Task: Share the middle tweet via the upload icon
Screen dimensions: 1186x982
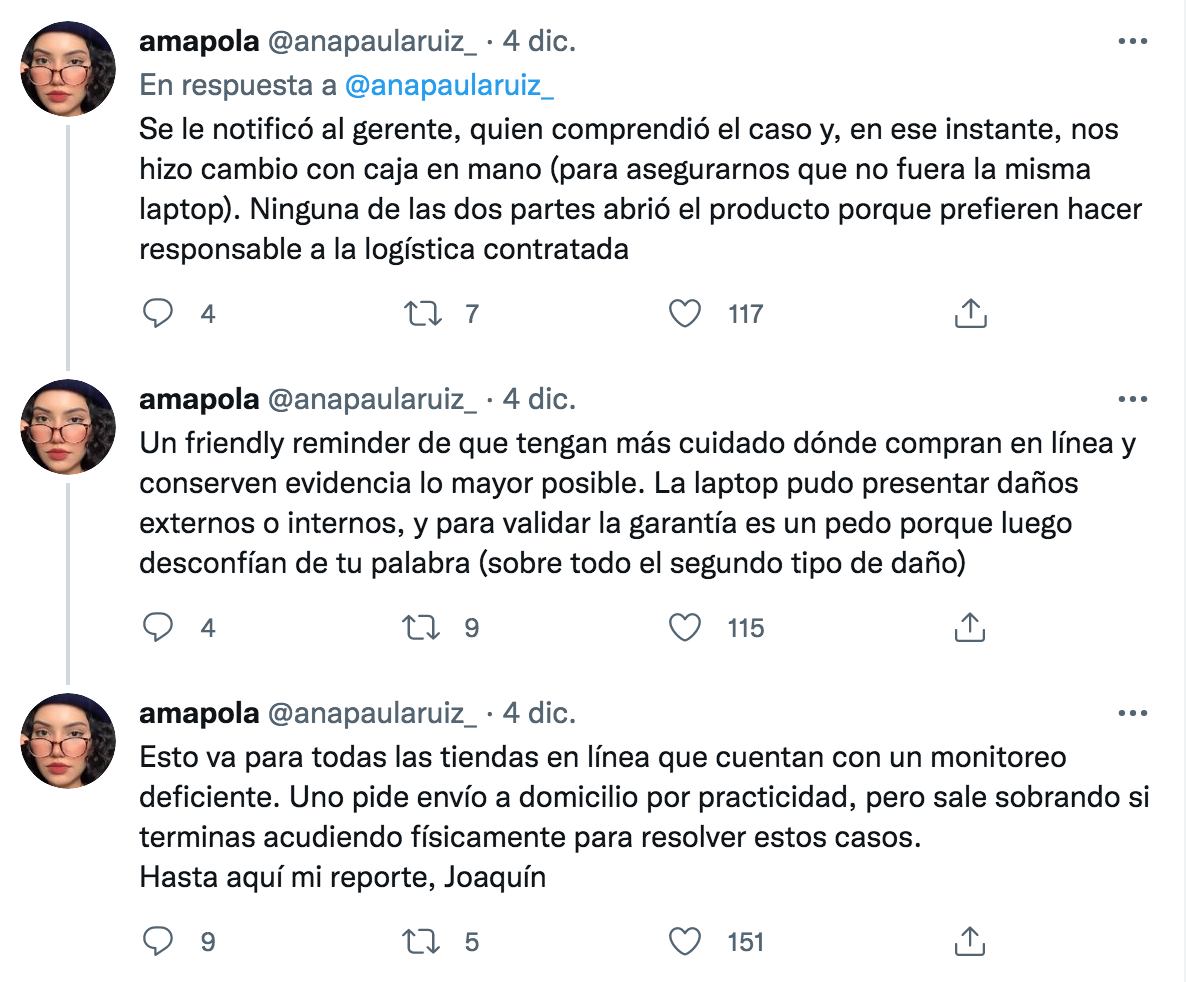Action: (969, 628)
